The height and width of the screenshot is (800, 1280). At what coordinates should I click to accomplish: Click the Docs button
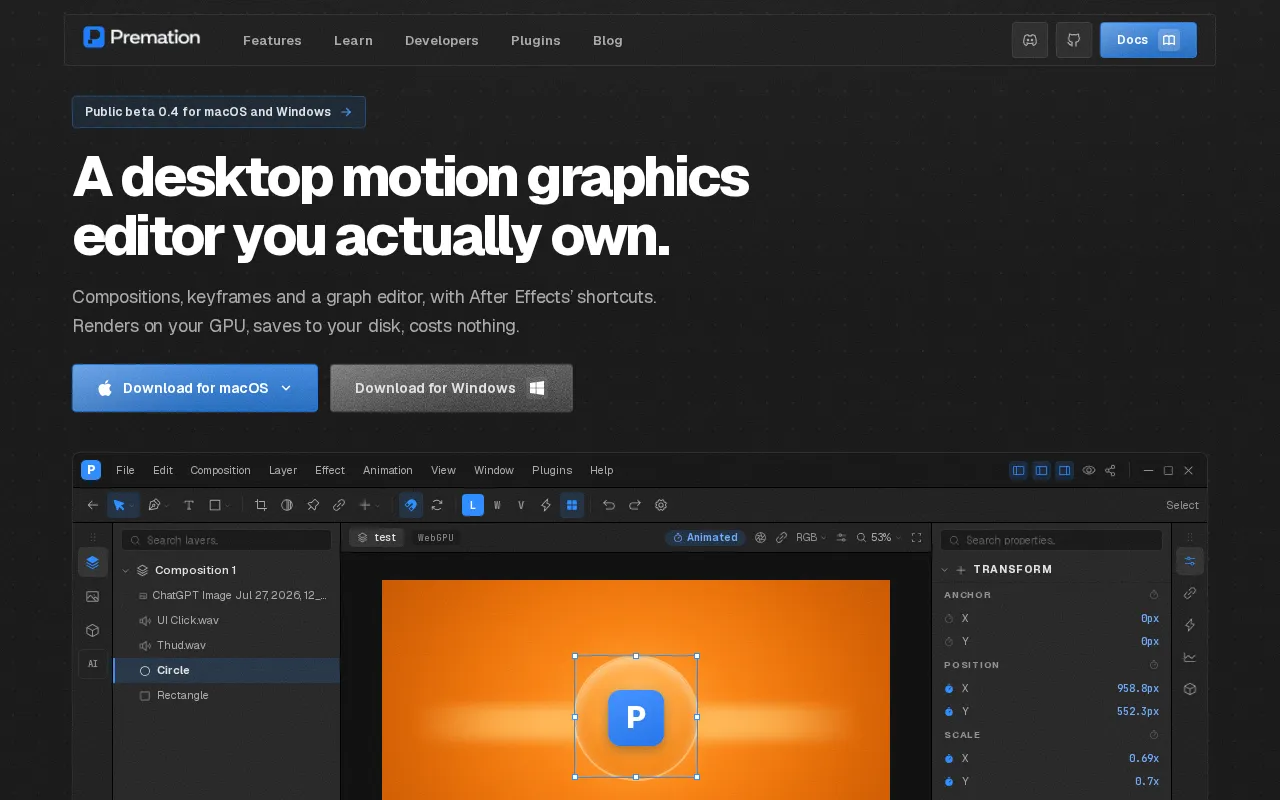point(1148,40)
